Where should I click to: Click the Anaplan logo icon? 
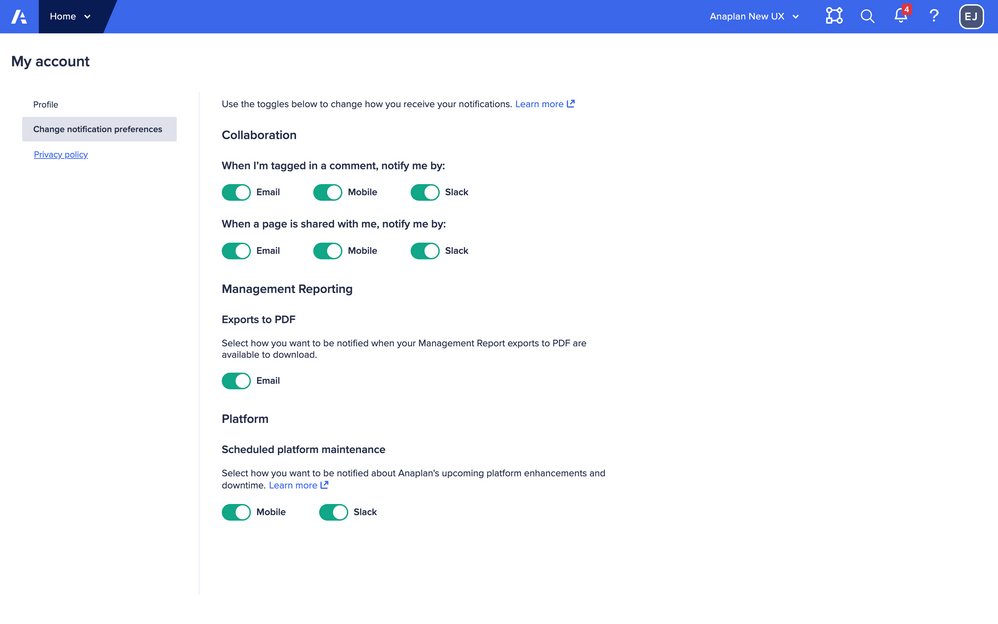click(19, 16)
